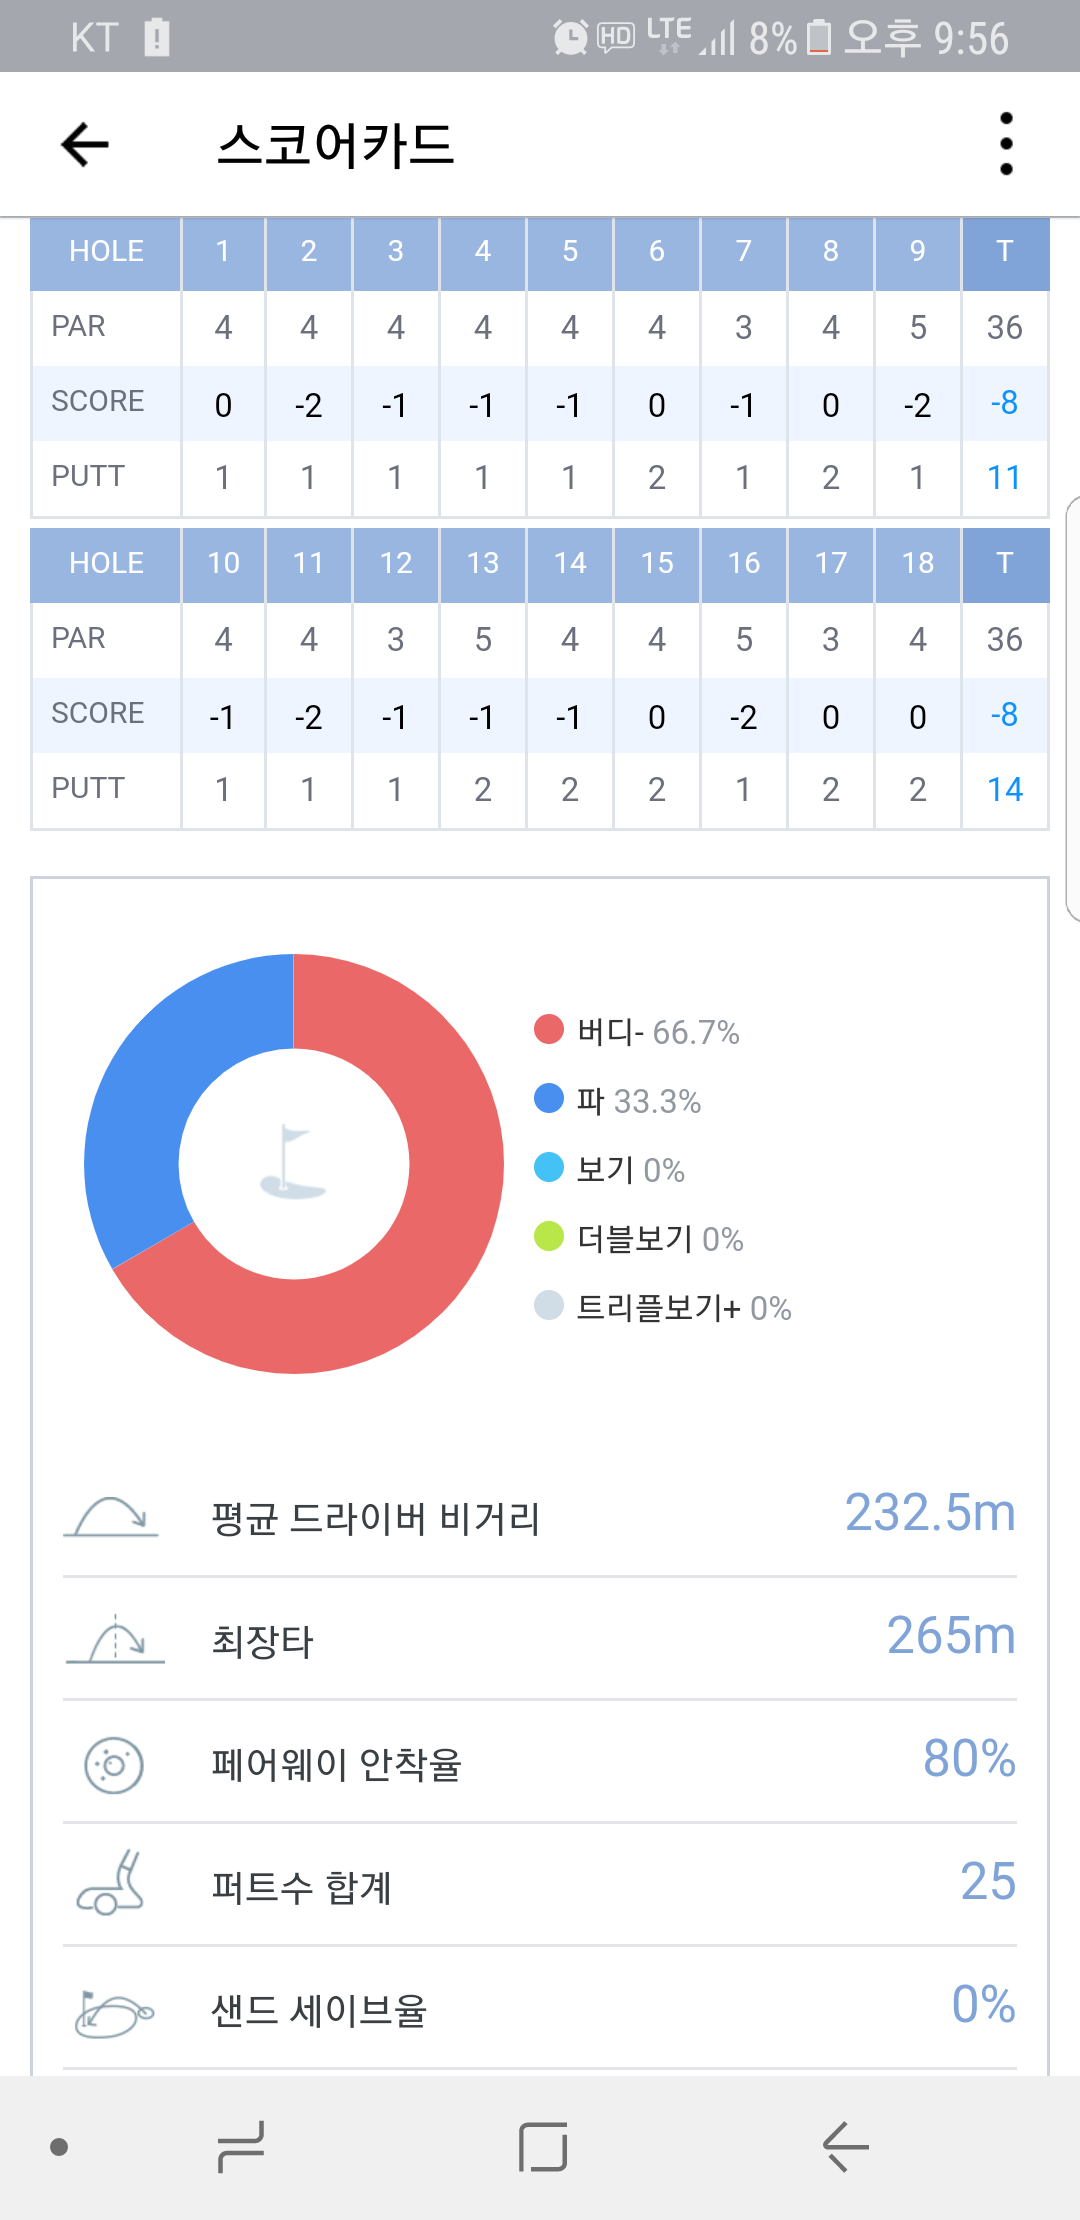Tap the total putts putter icon
Image resolution: width=1080 pixels, height=2220 pixels.
[112, 1884]
